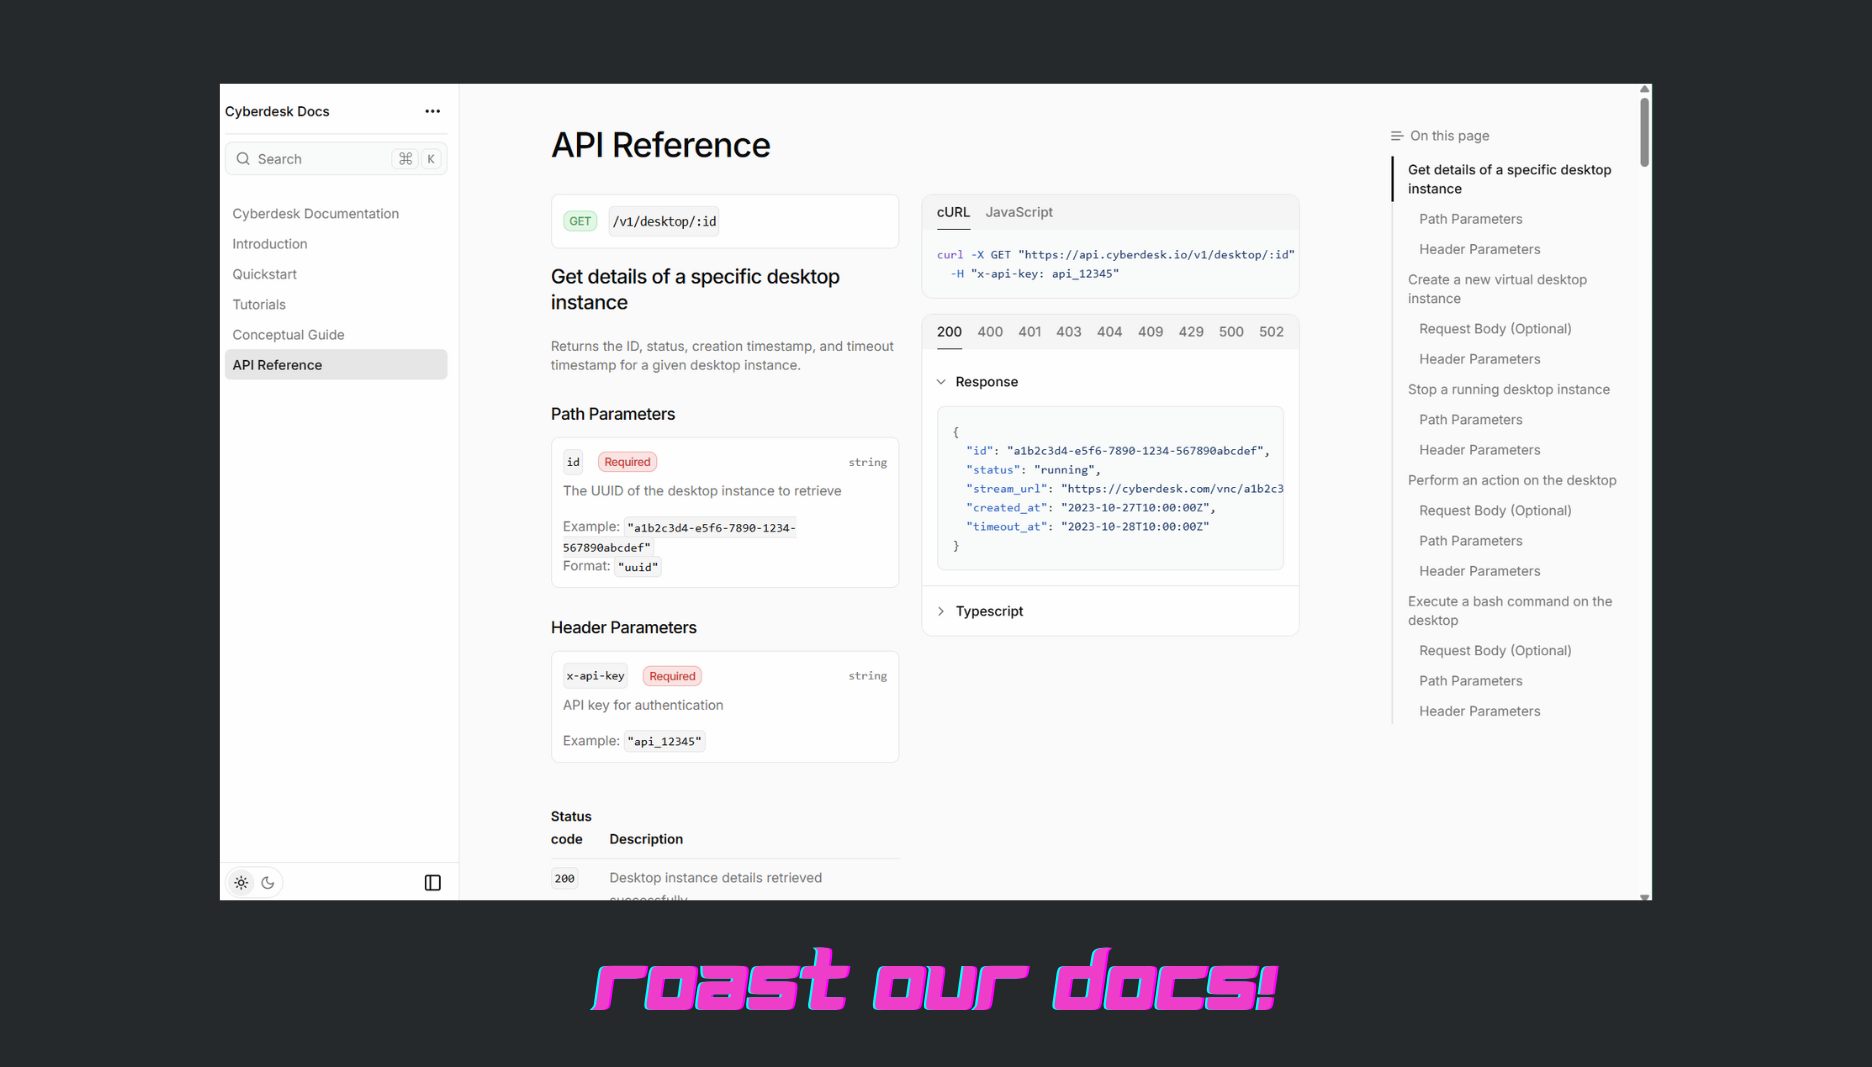1872x1067 pixels.
Task: Show the 403 response tab
Action: tap(1069, 332)
